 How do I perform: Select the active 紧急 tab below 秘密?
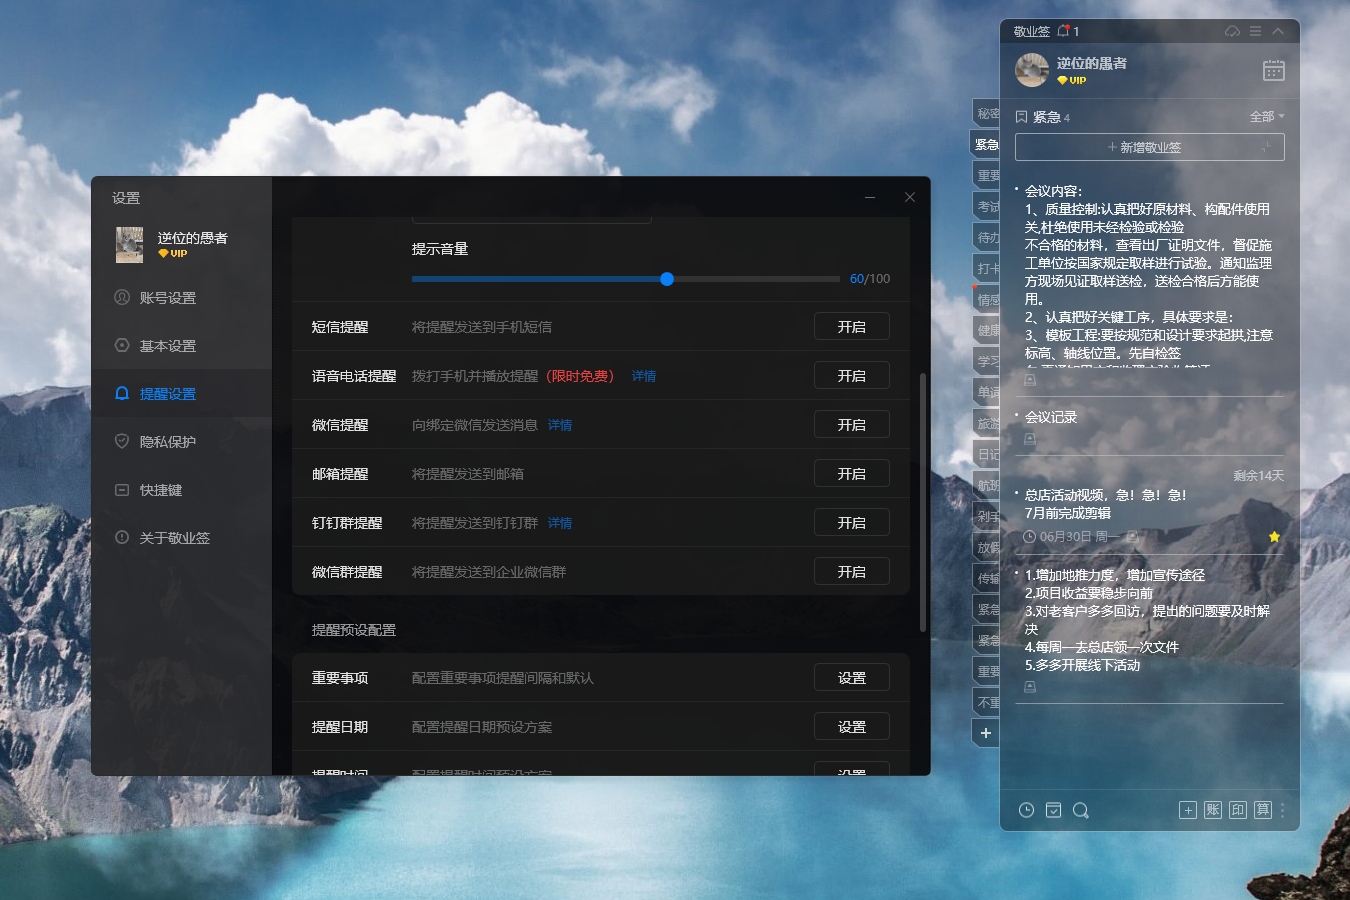click(987, 144)
